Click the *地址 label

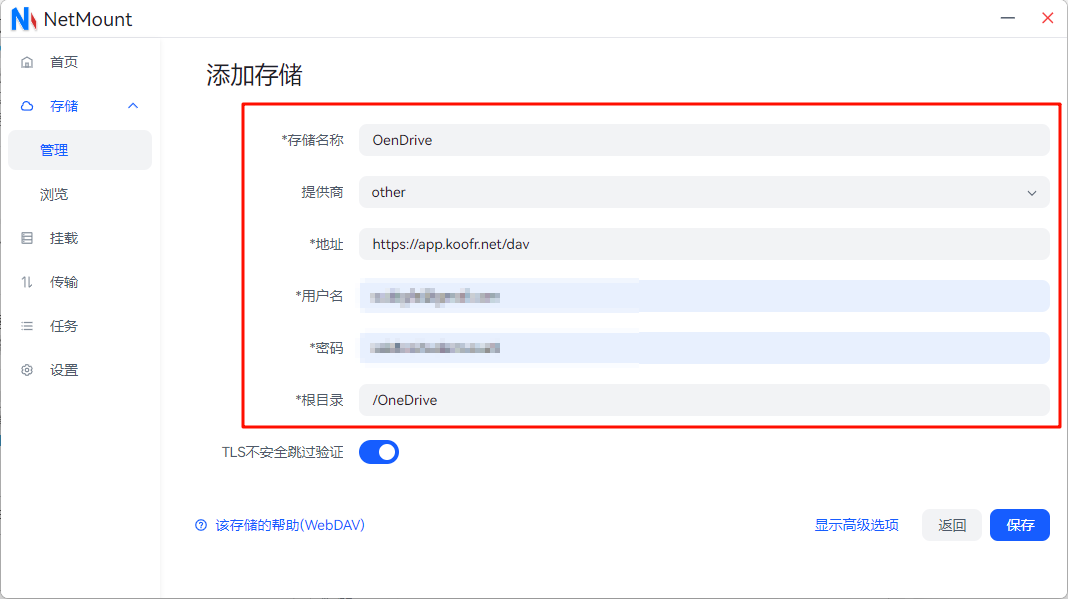tap(326, 244)
